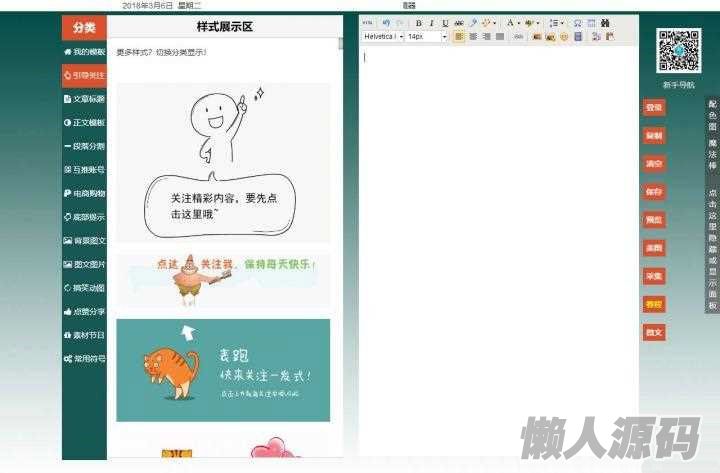Click inside the blank editor text area
Screen dimensions: 720x473
[x=499, y=252]
